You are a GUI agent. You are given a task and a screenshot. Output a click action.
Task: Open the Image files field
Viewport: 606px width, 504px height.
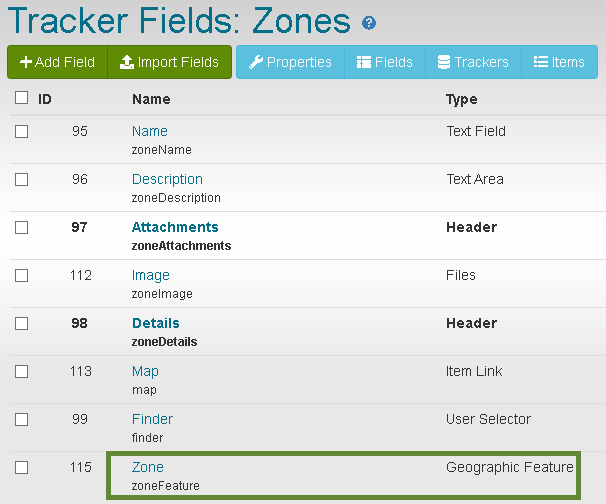[x=150, y=276]
